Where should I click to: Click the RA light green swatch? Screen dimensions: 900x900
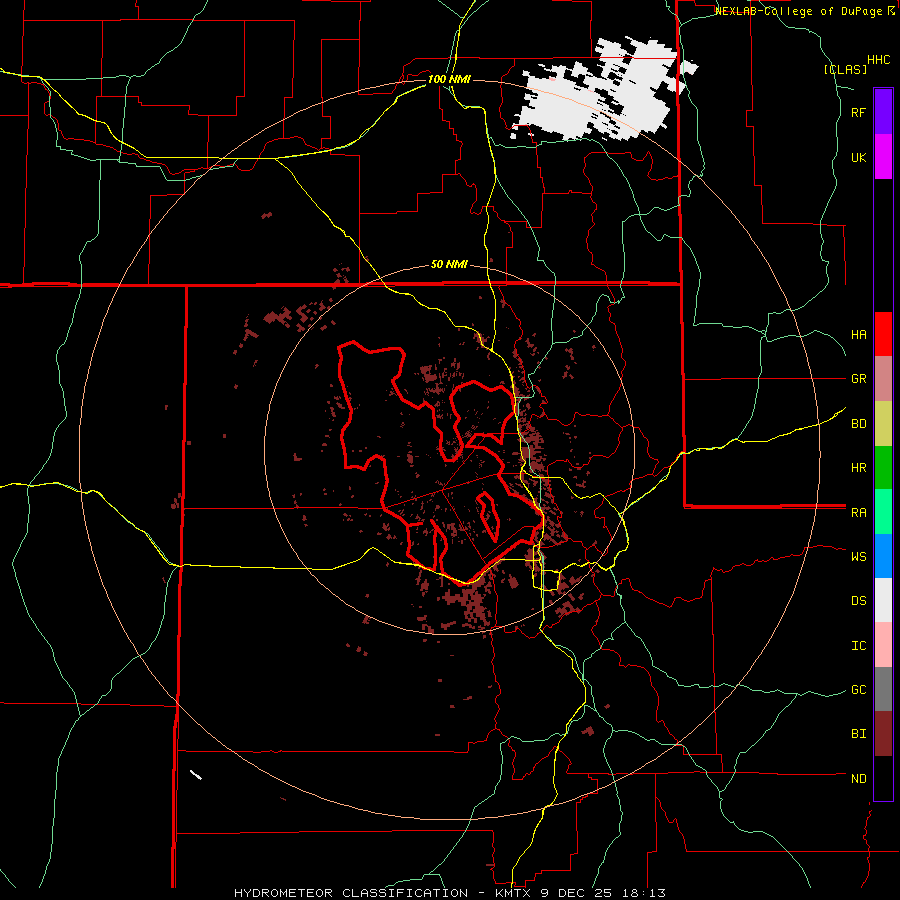tap(883, 512)
